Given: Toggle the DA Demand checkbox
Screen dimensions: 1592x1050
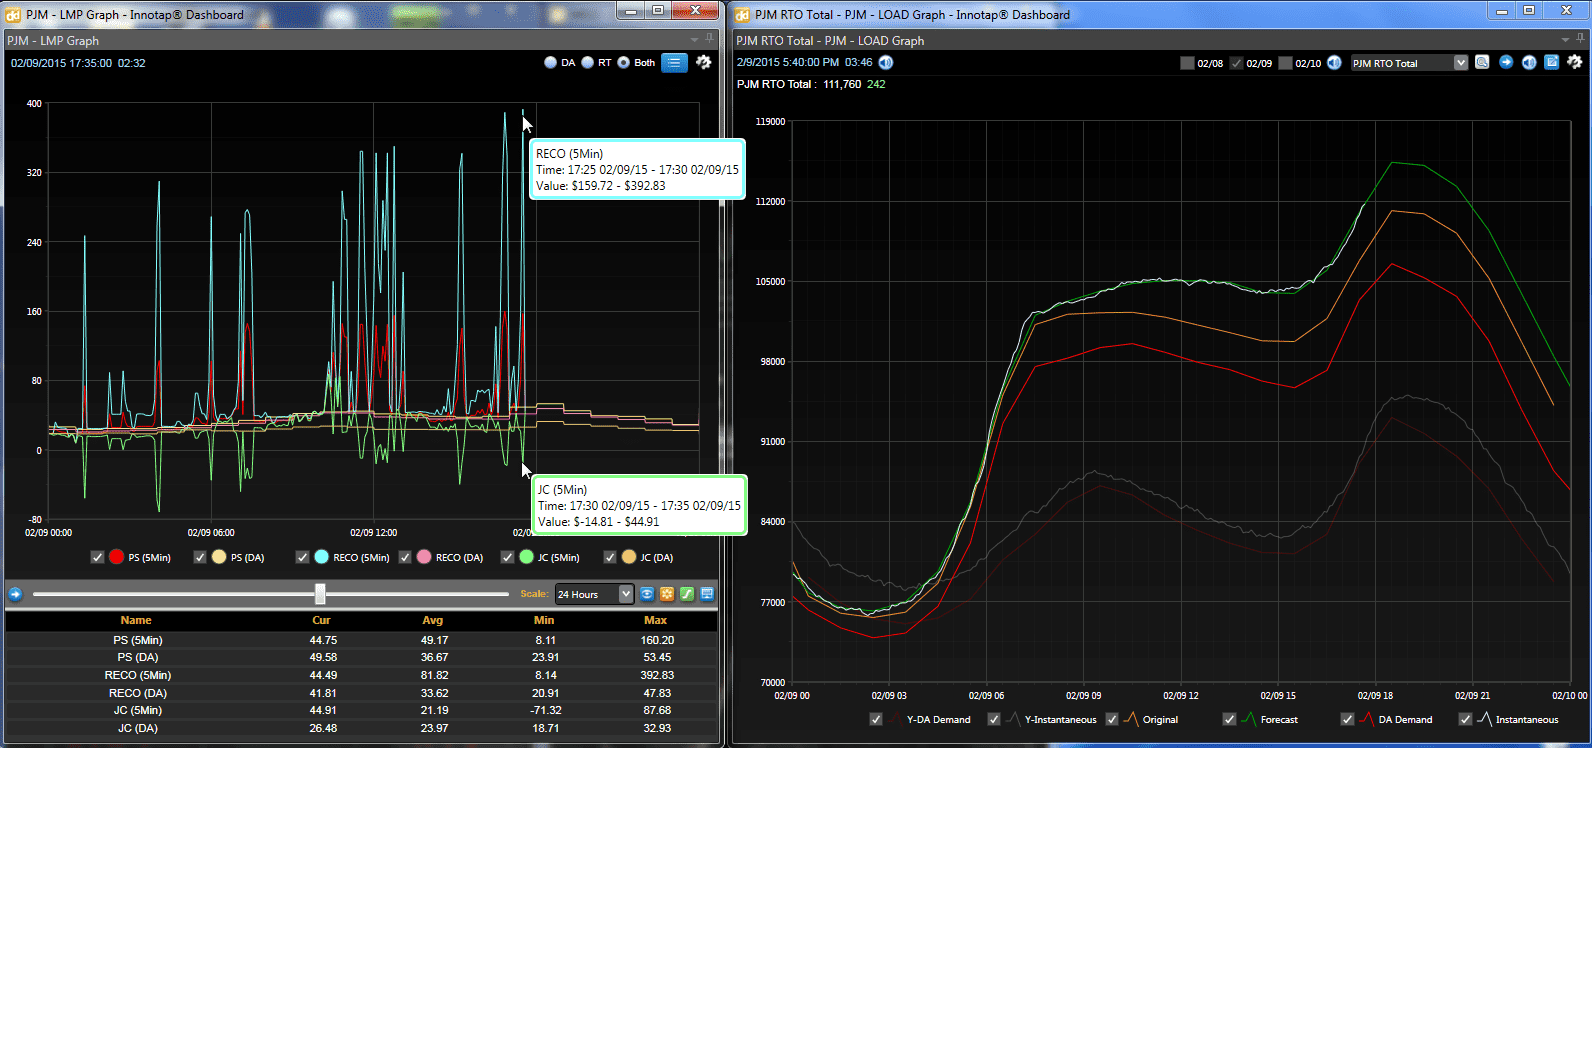Looking at the screenshot, I should (1347, 719).
